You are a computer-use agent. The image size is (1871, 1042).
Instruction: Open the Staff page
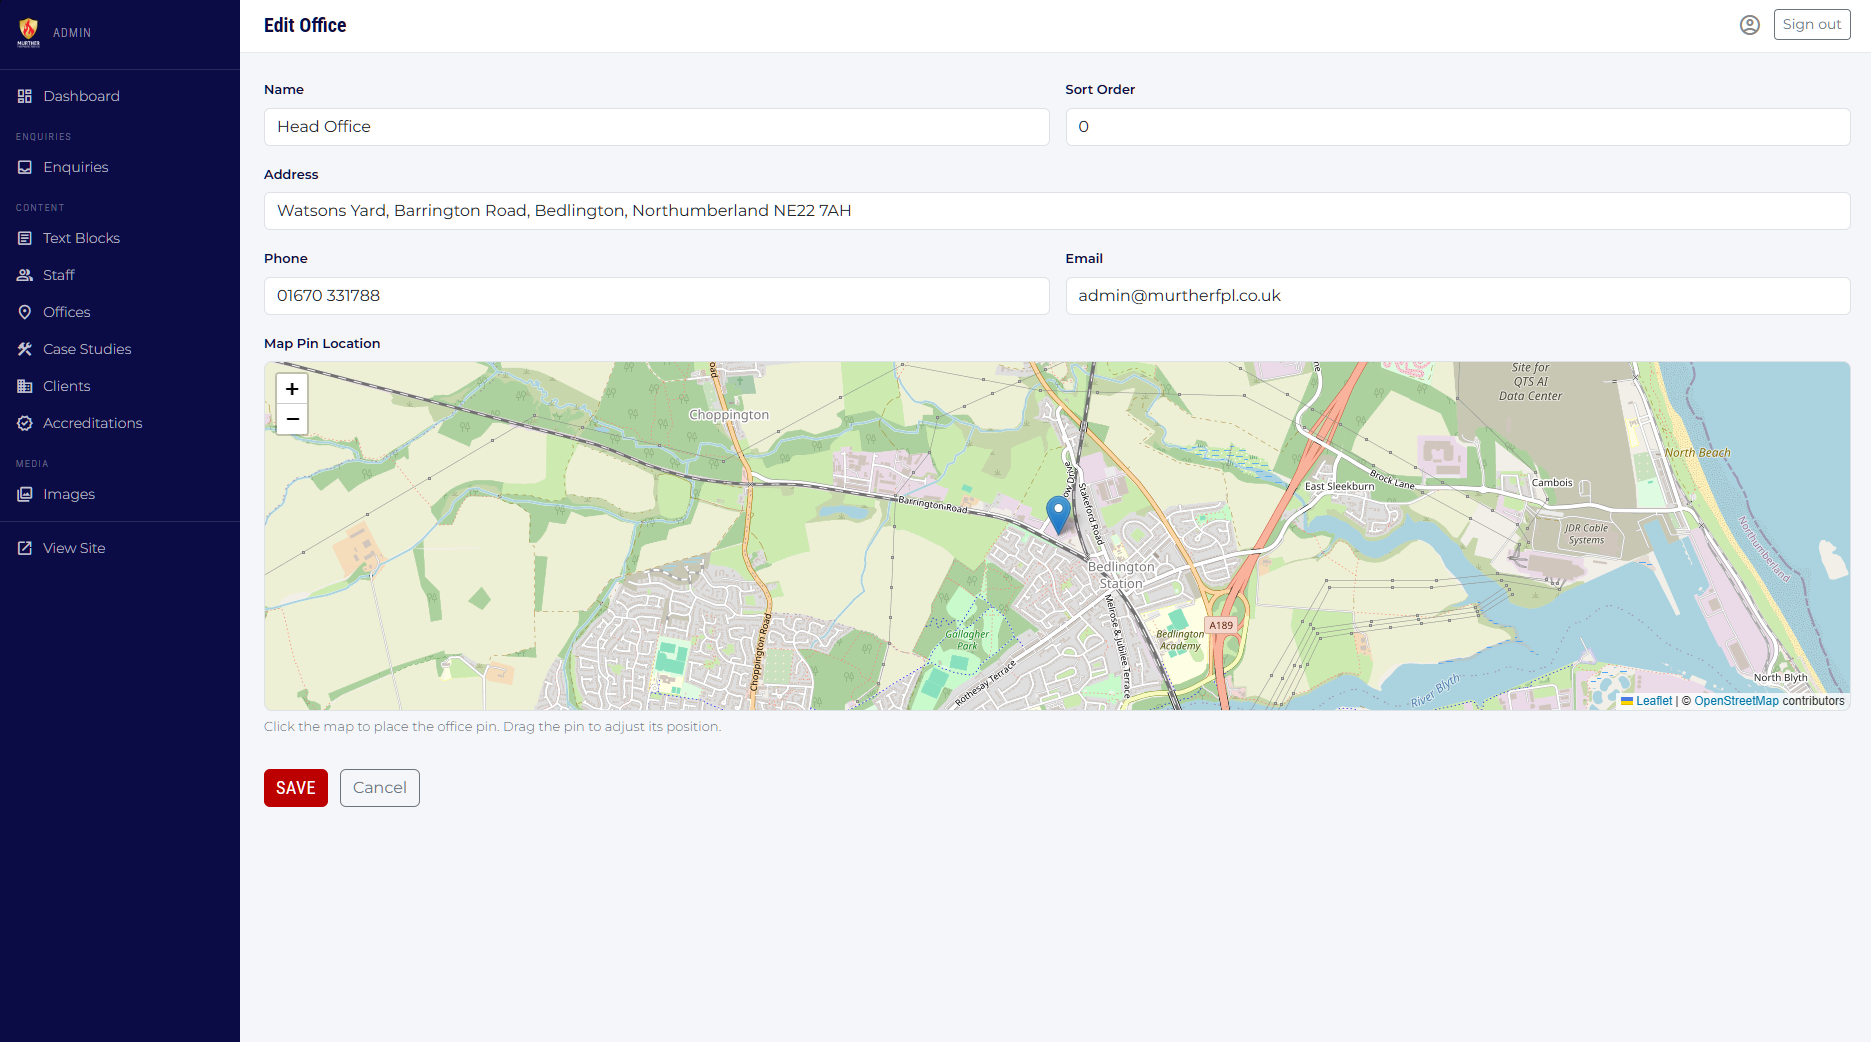(x=58, y=275)
